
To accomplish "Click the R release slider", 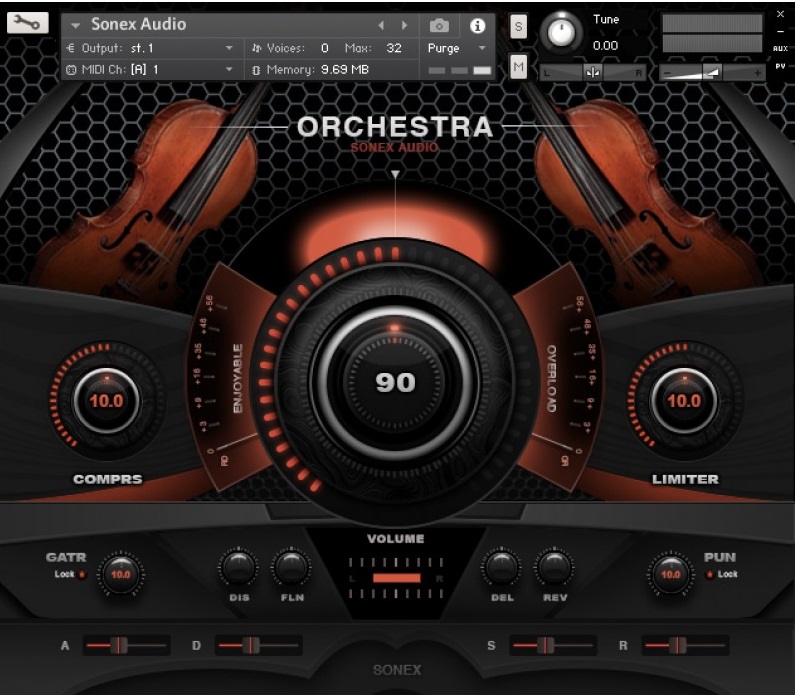I will tap(685, 645).
